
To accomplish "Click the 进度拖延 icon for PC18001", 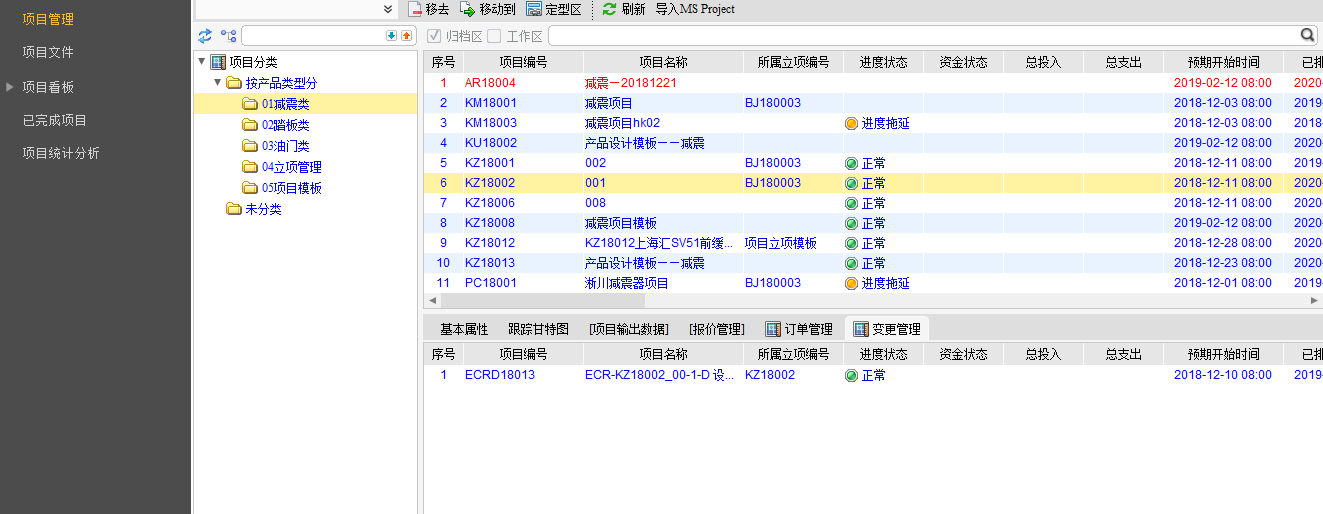I will (852, 283).
